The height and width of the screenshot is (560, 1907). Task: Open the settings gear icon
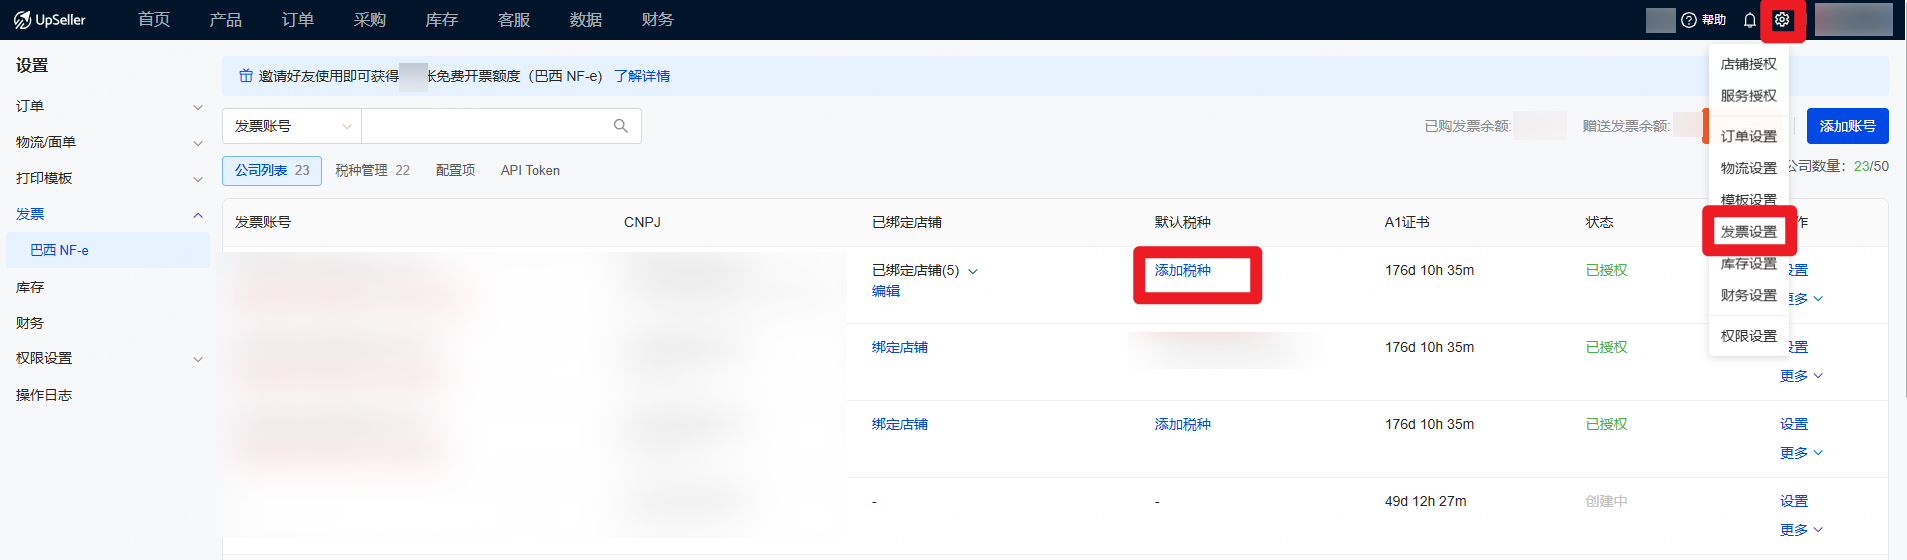(x=1782, y=20)
